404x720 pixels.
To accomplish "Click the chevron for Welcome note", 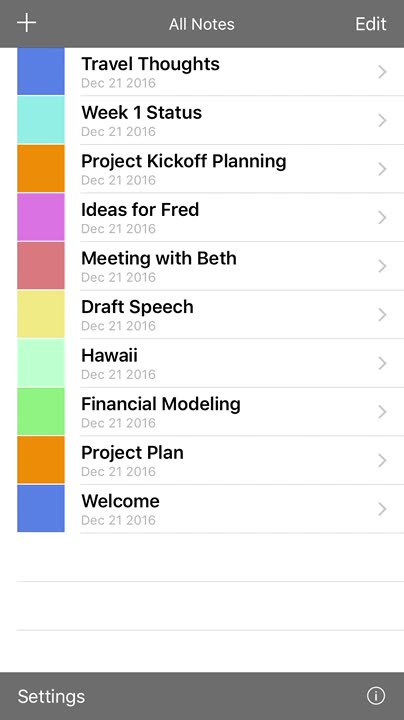I will tap(382, 509).
